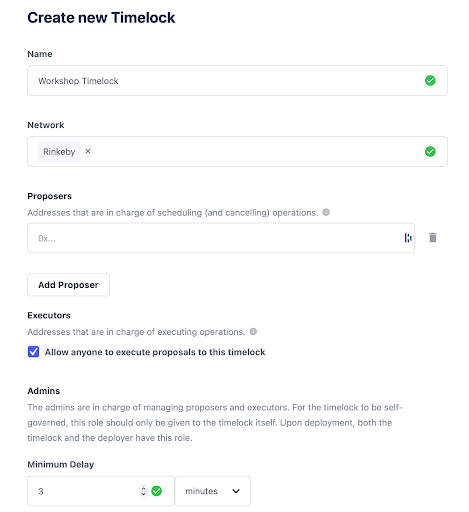Click the info icon beside Executors description

[x=253, y=332]
